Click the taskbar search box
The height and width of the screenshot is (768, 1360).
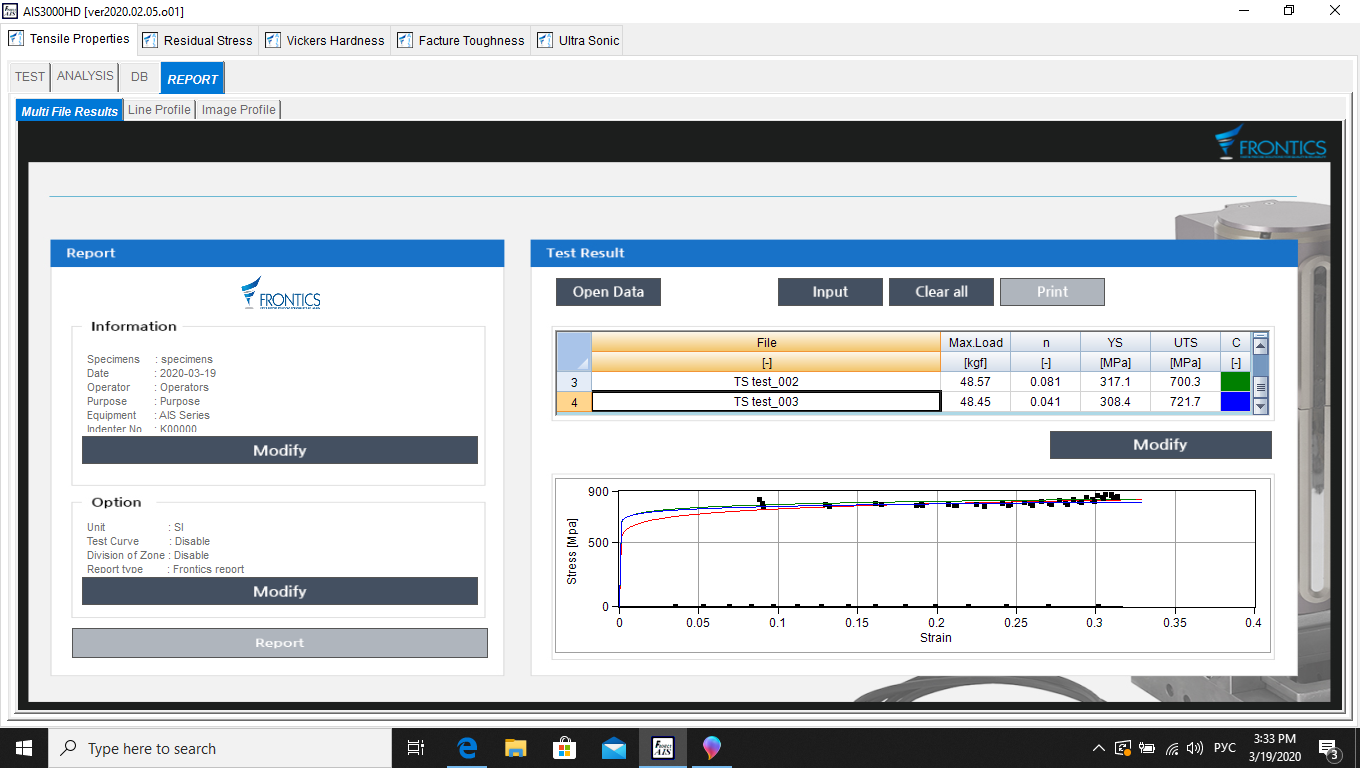(220, 748)
